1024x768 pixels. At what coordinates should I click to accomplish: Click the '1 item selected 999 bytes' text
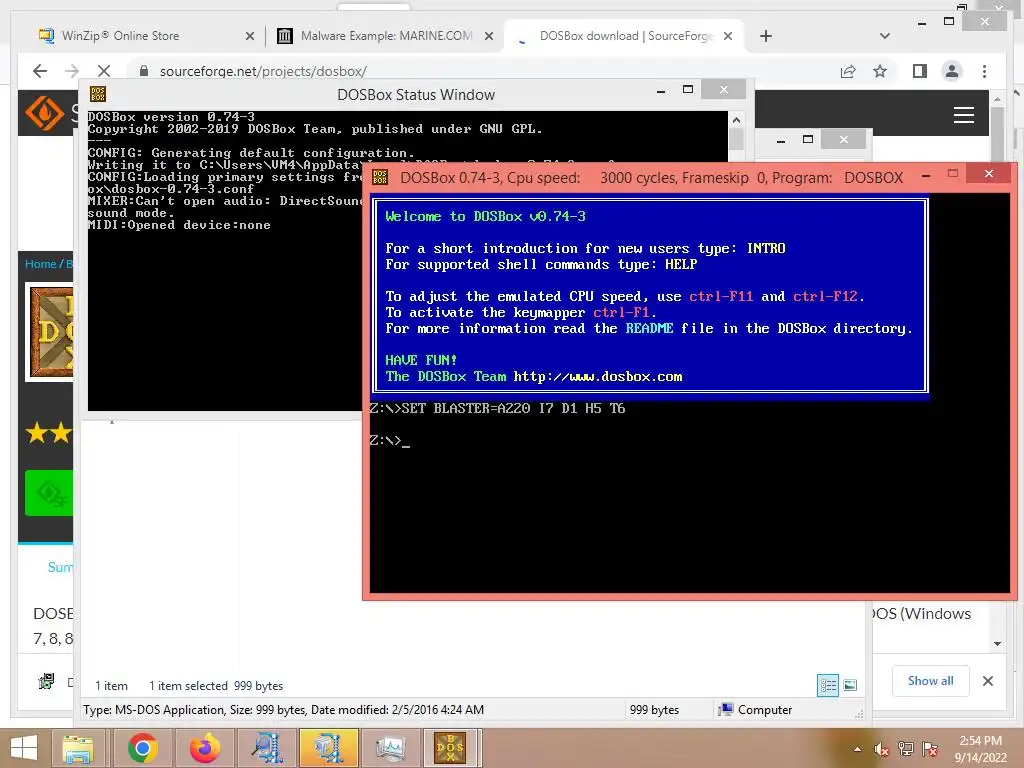point(216,686)
